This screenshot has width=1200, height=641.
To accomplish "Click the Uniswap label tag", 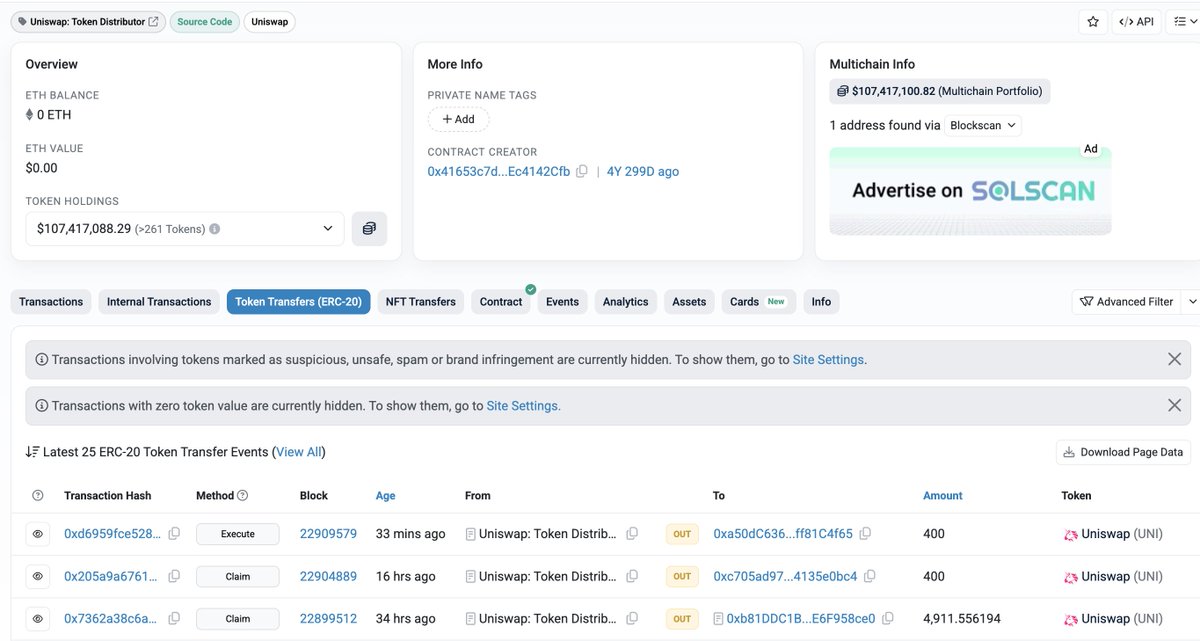I will click(x=270, y=21).
